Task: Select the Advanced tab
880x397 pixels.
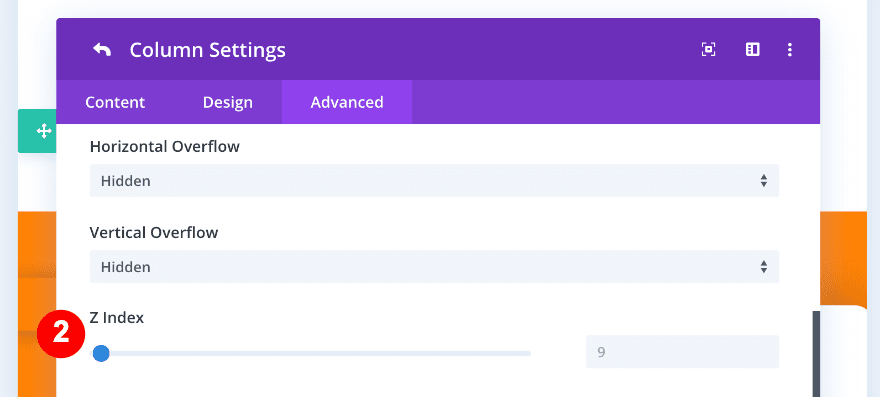Action: click(347, 102)
